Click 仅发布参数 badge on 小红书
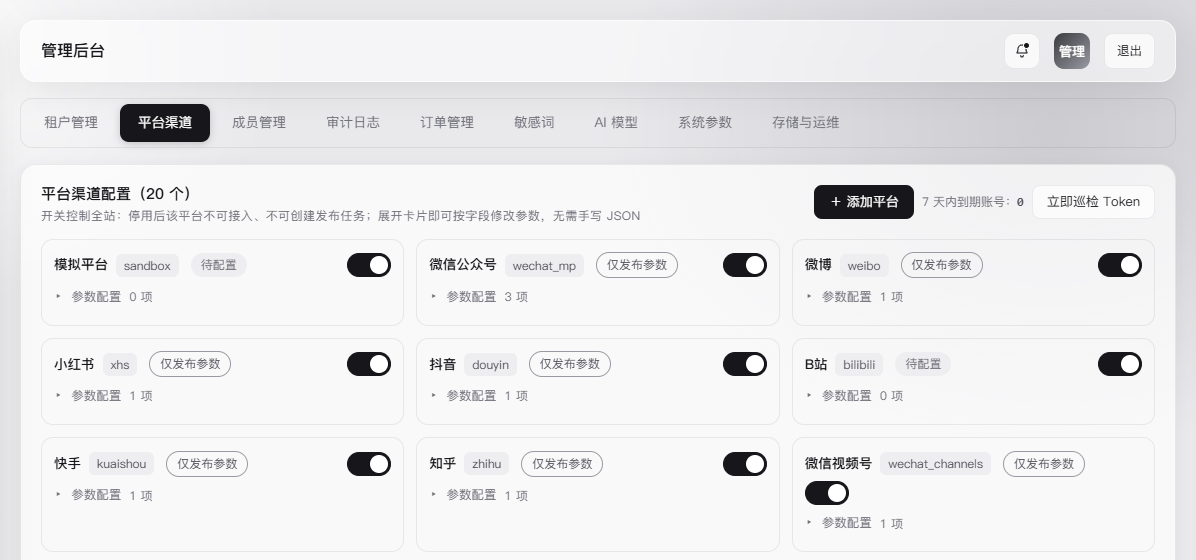The height and width of the screenshot is (560, 1196). 190,365
